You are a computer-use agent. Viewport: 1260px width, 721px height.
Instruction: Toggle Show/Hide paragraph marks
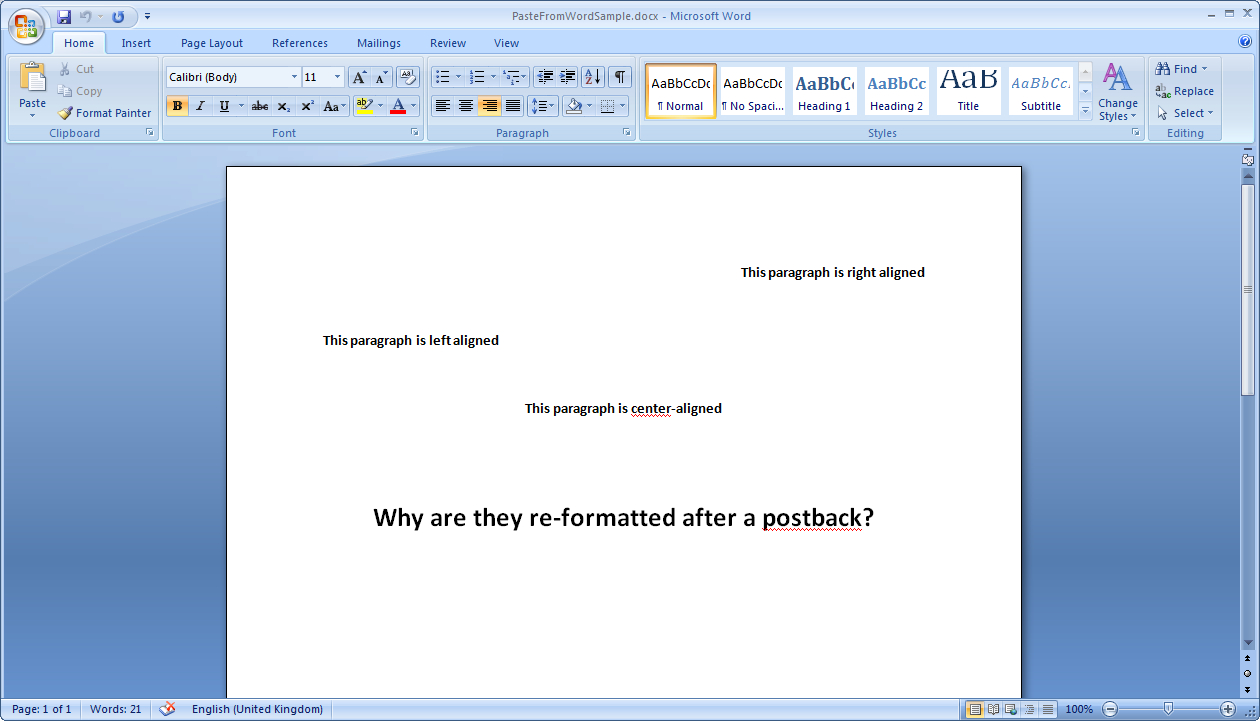[620, 77]
